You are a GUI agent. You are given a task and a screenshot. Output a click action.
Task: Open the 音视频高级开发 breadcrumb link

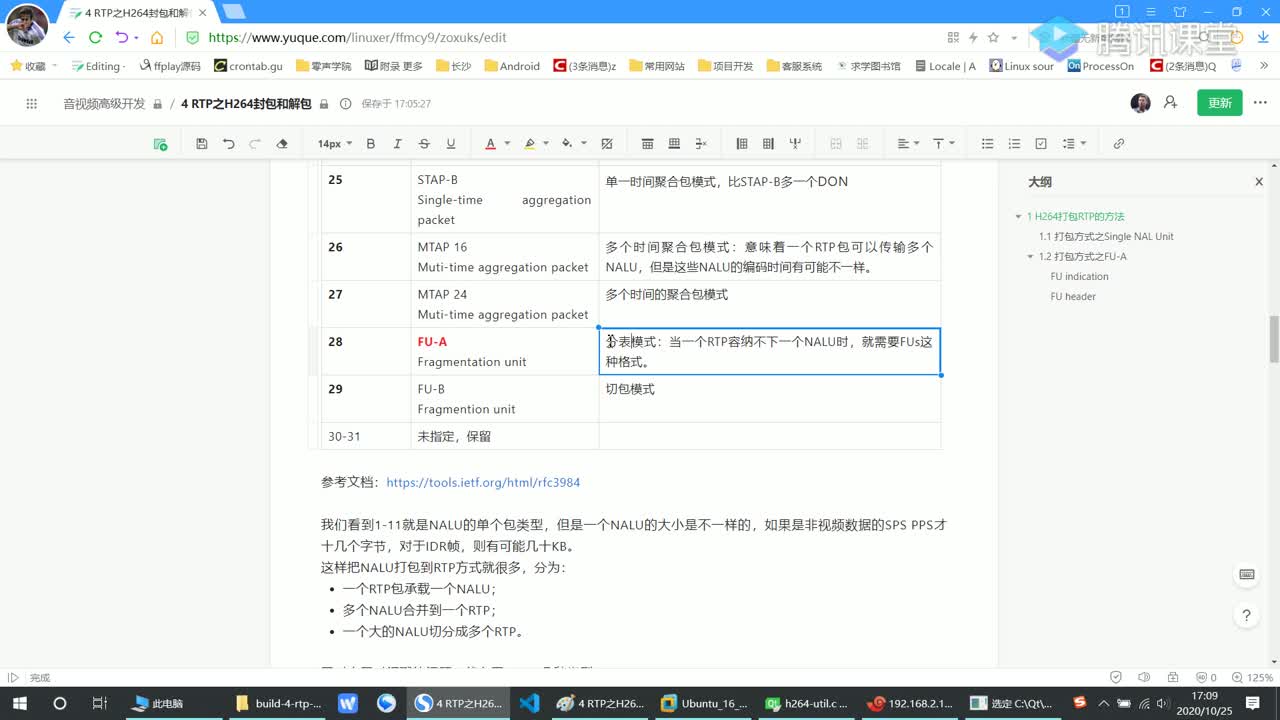pos(104,104)
